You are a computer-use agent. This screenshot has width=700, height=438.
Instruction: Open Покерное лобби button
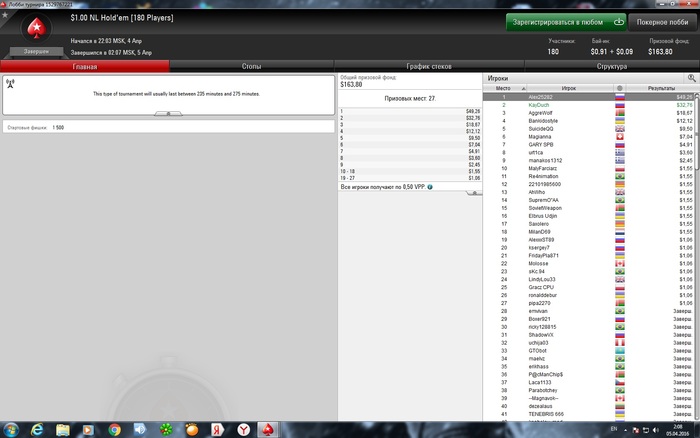662,22
